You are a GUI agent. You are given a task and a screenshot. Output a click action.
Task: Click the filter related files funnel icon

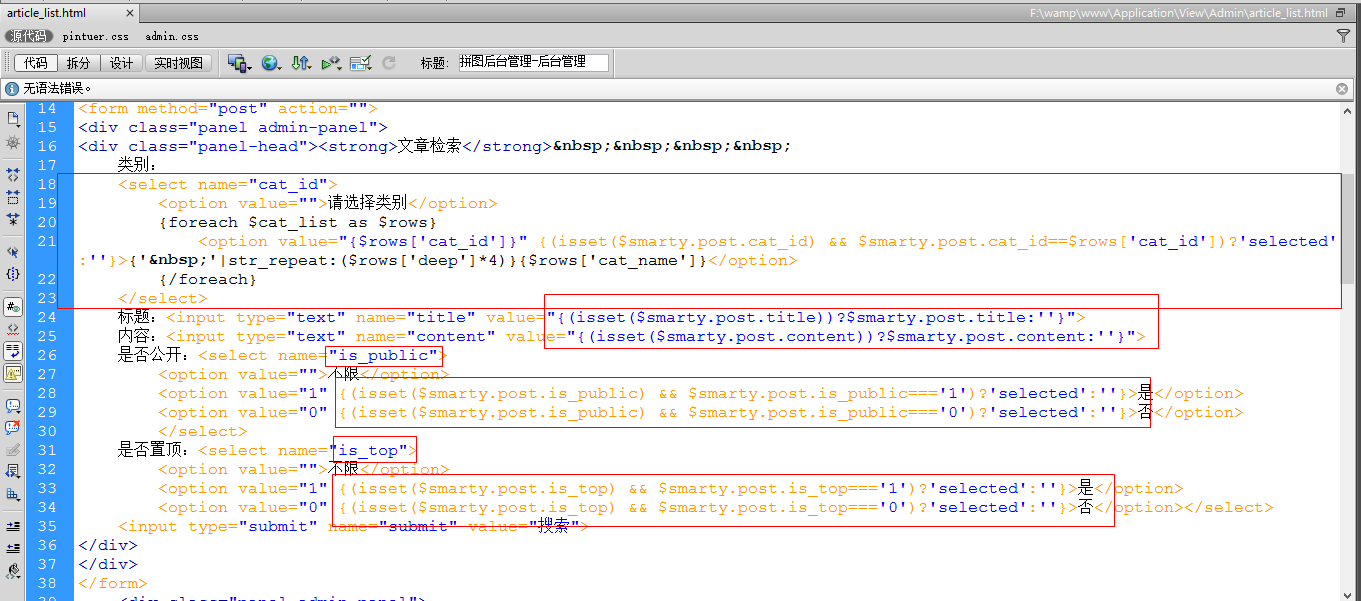[1343, 36]
